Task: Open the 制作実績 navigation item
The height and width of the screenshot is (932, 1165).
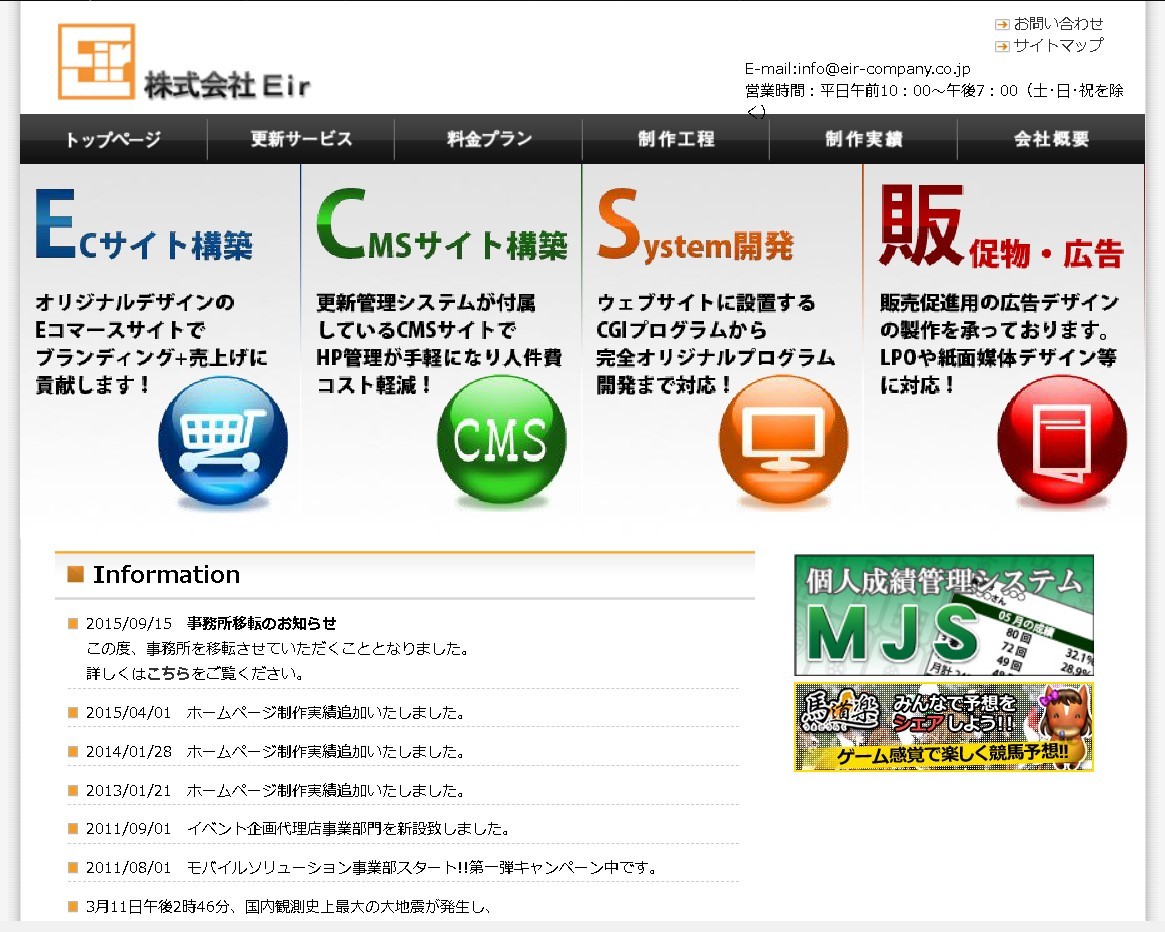Action: click(863, 139)
